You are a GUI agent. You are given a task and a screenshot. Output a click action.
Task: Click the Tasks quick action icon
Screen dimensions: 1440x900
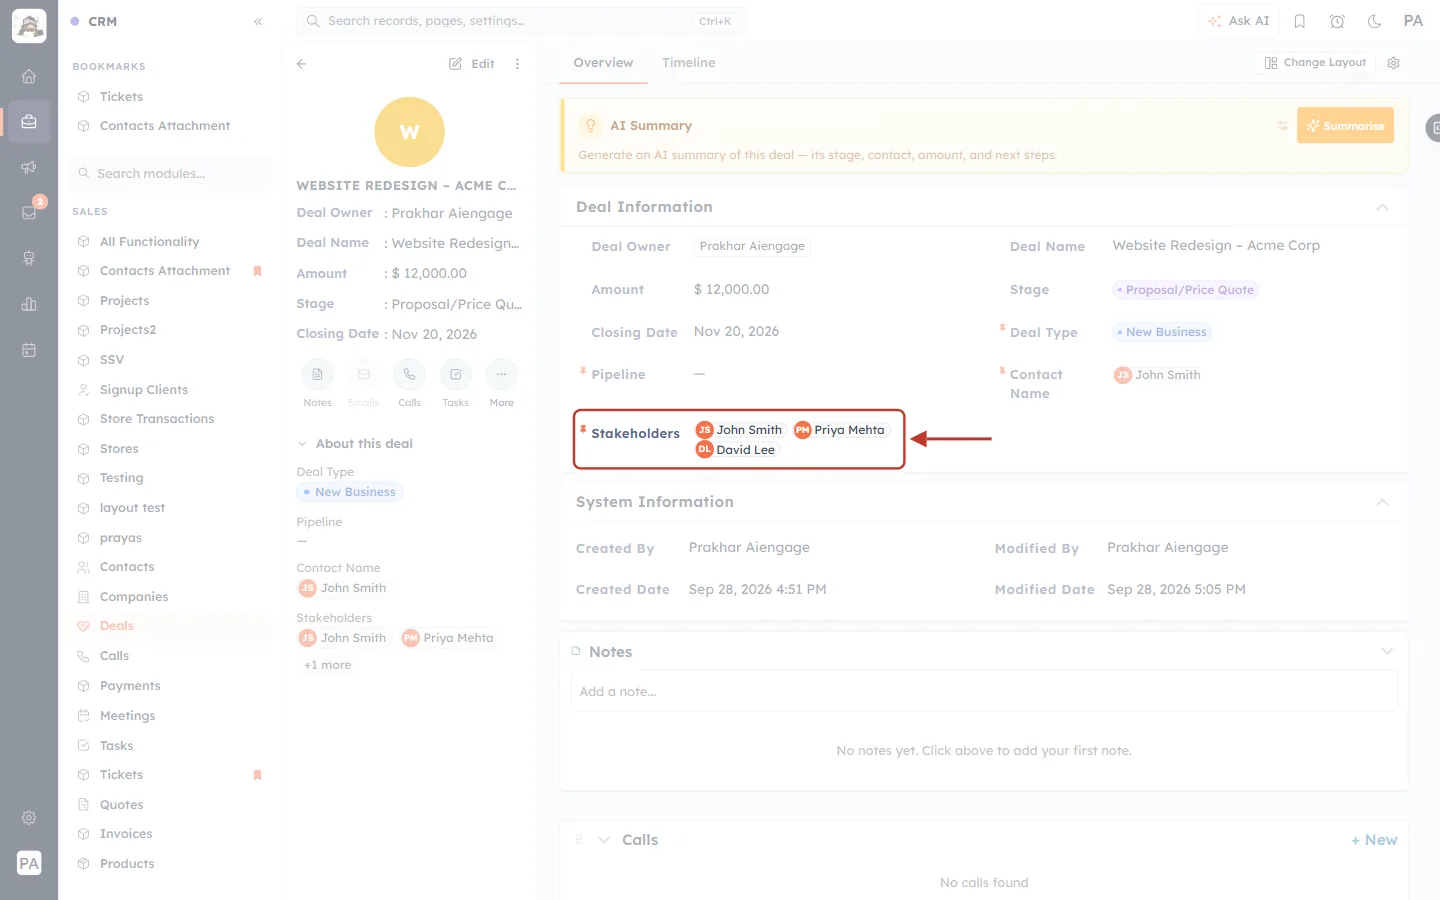456,374
